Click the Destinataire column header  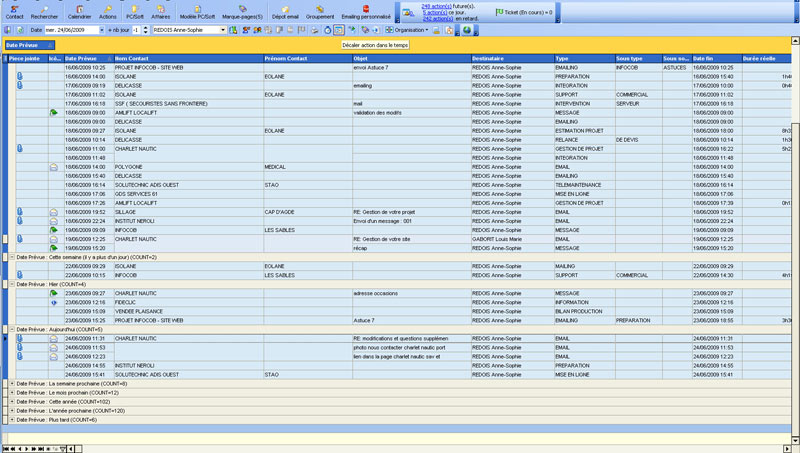[490, 59]
